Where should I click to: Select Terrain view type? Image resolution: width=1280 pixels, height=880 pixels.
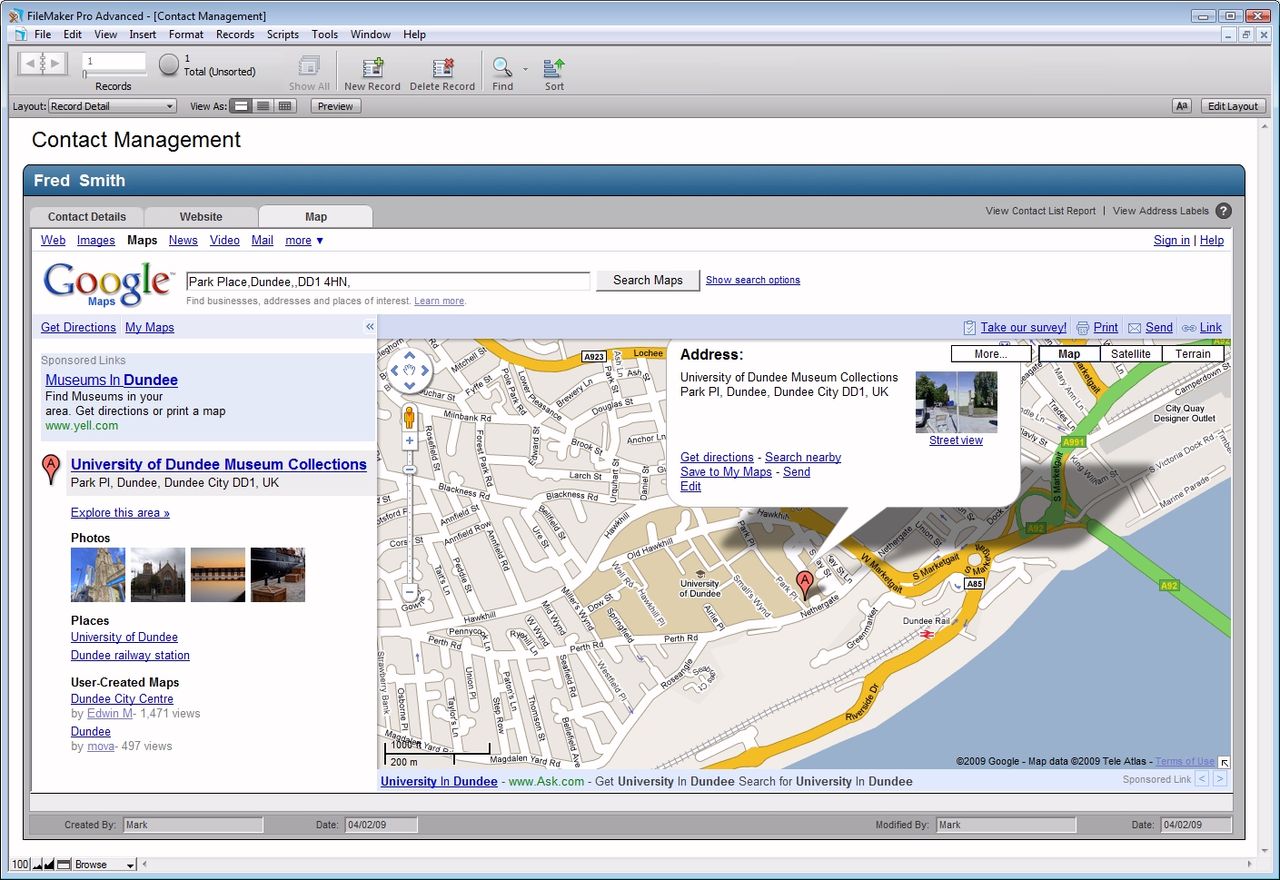(x=1193, y=354)
